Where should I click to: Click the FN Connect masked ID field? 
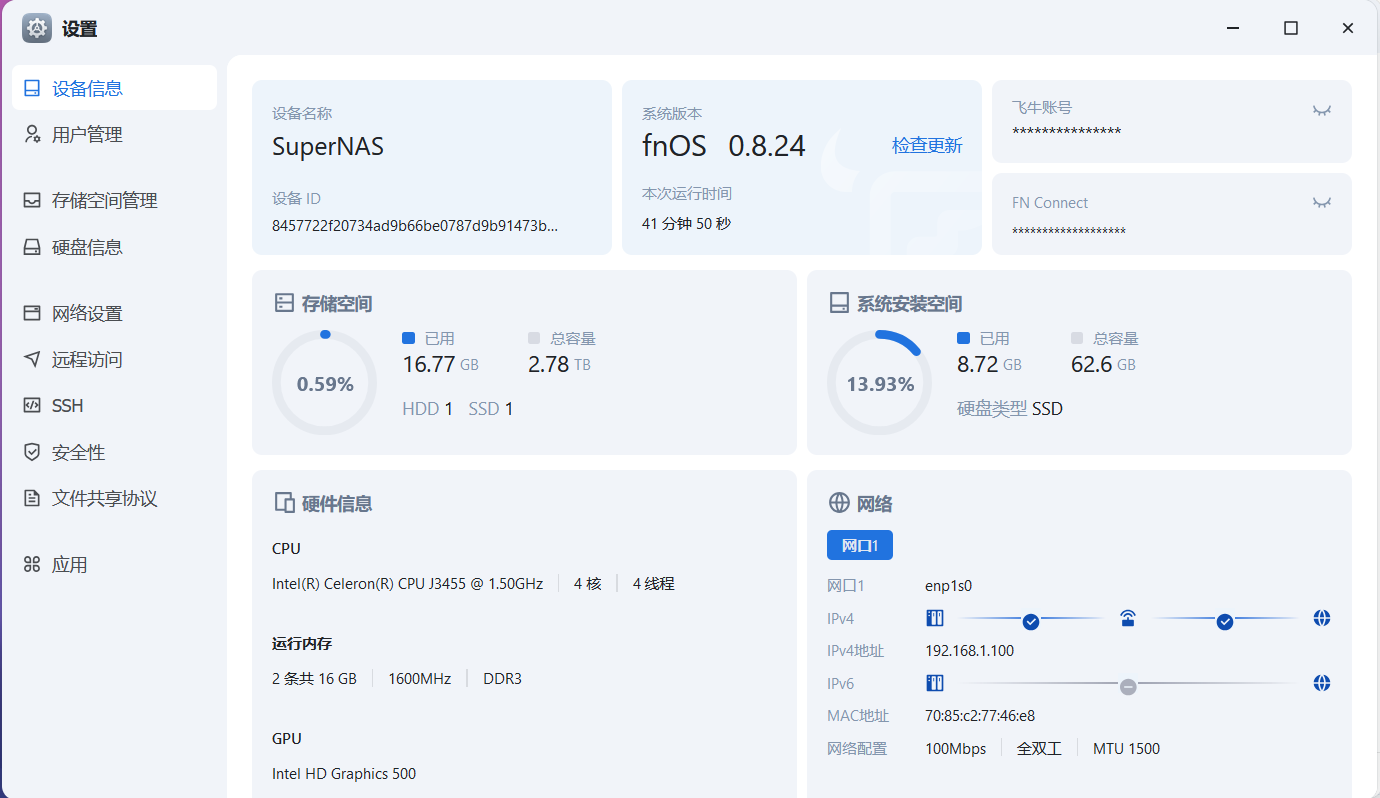point(1069,232)
